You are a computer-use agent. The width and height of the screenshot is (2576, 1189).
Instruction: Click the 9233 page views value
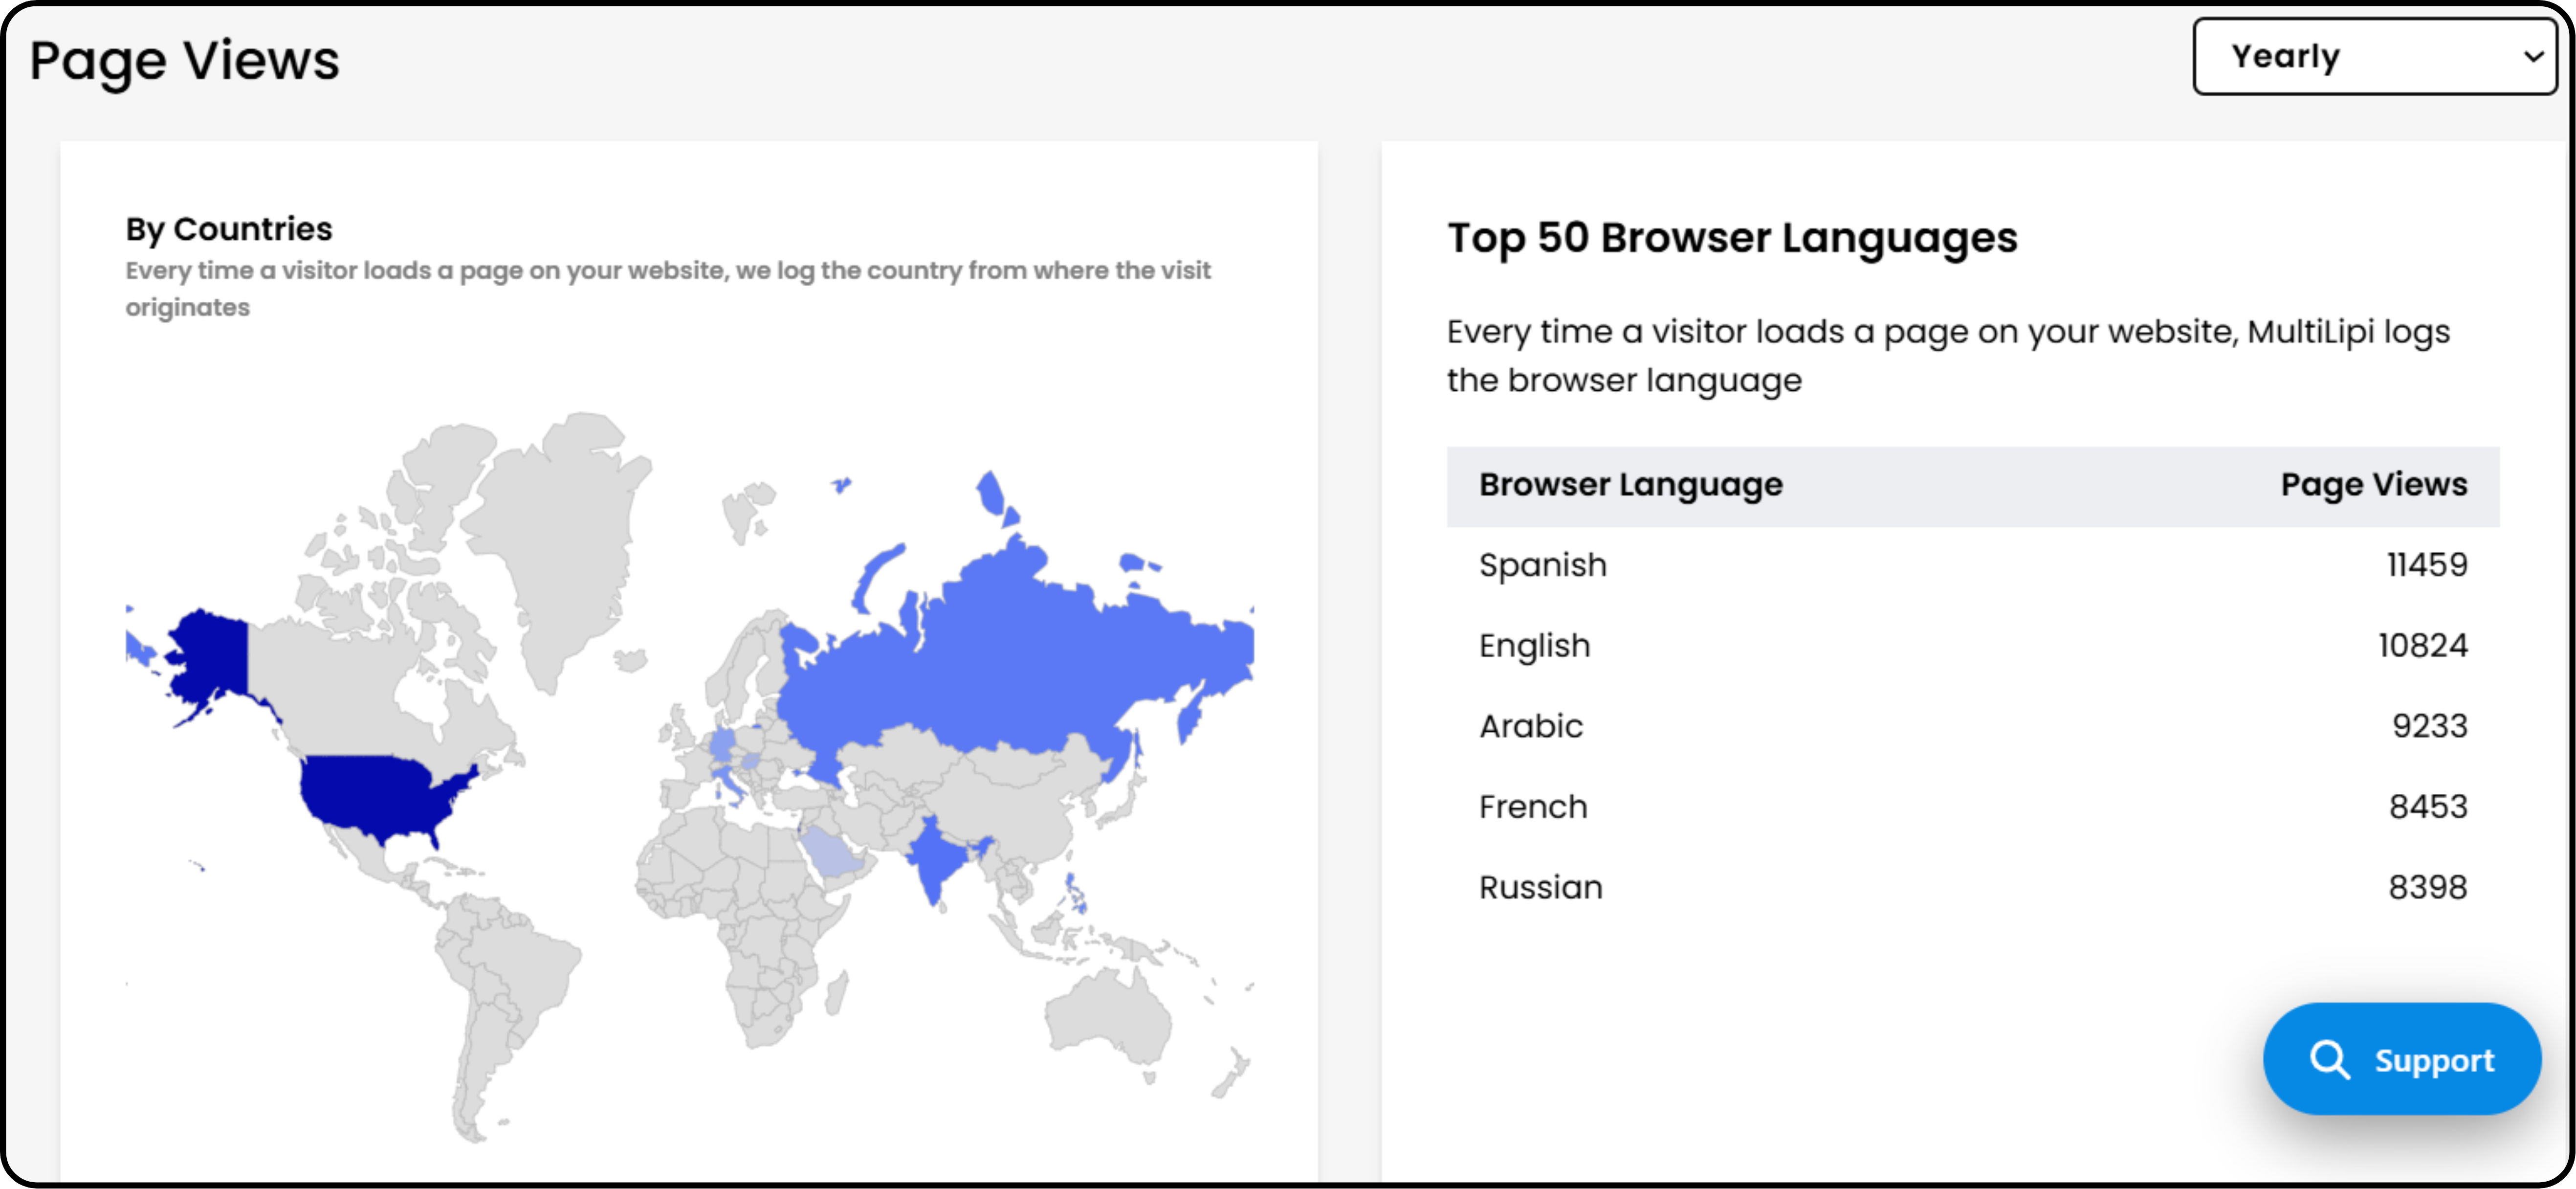2429,726
